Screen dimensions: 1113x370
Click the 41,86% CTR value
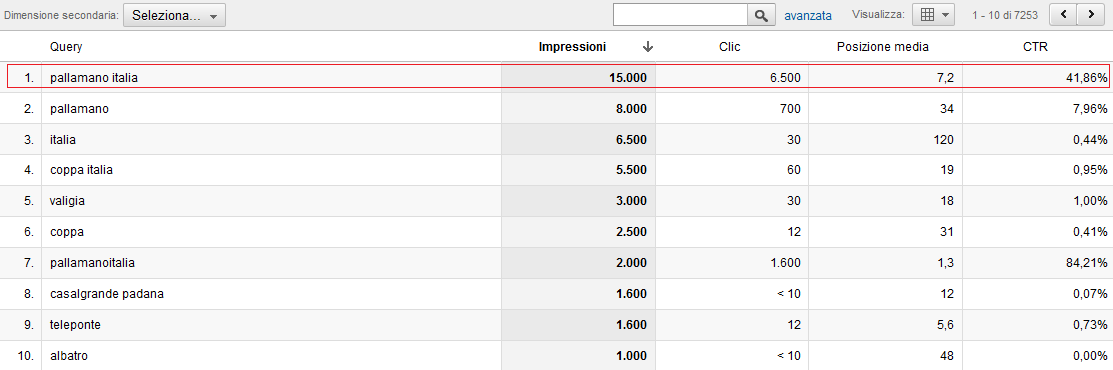click(1087, 77)
